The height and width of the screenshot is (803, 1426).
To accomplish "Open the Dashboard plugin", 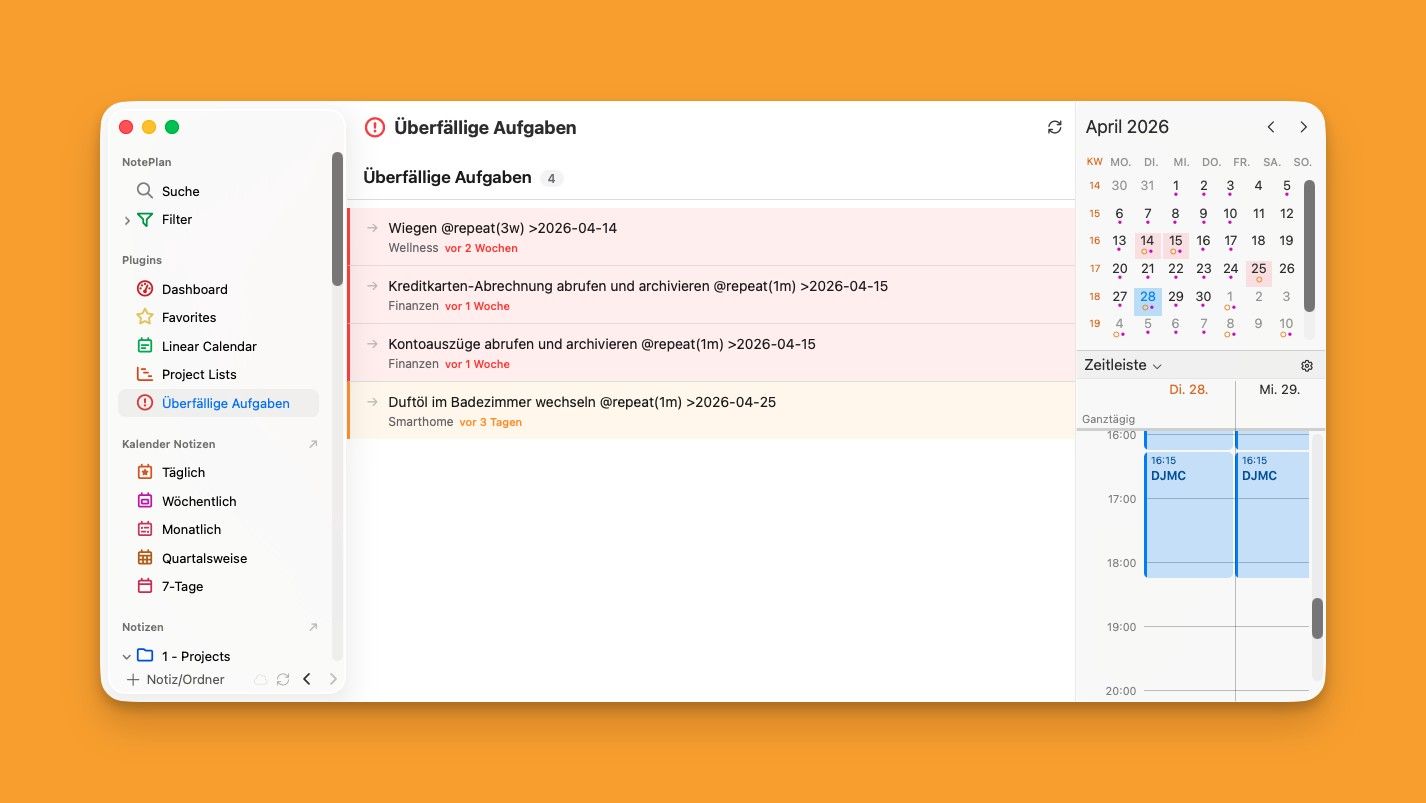I will pos(194,289).
